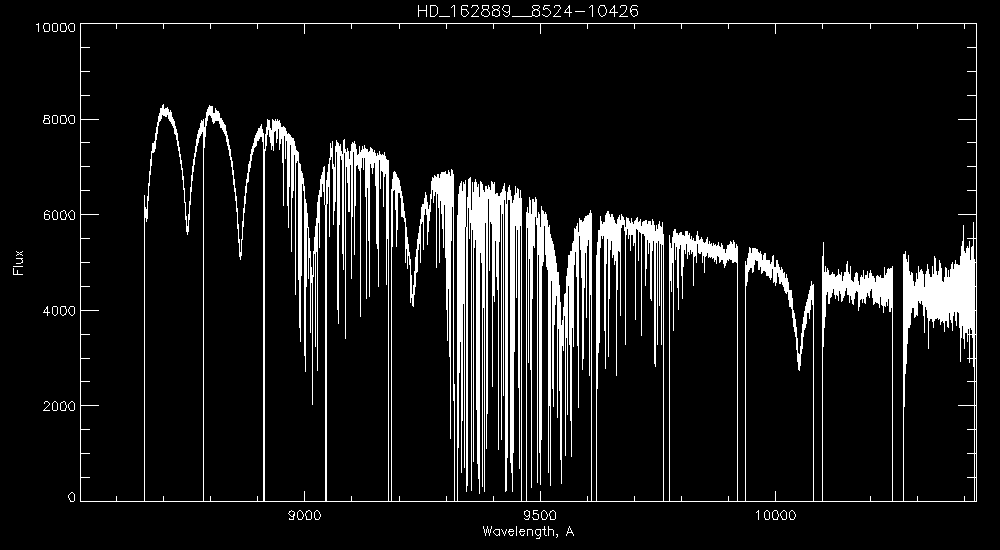
Task: Click the 0 flux tick label
Action: pyautogui.click(x=72, y=497)
